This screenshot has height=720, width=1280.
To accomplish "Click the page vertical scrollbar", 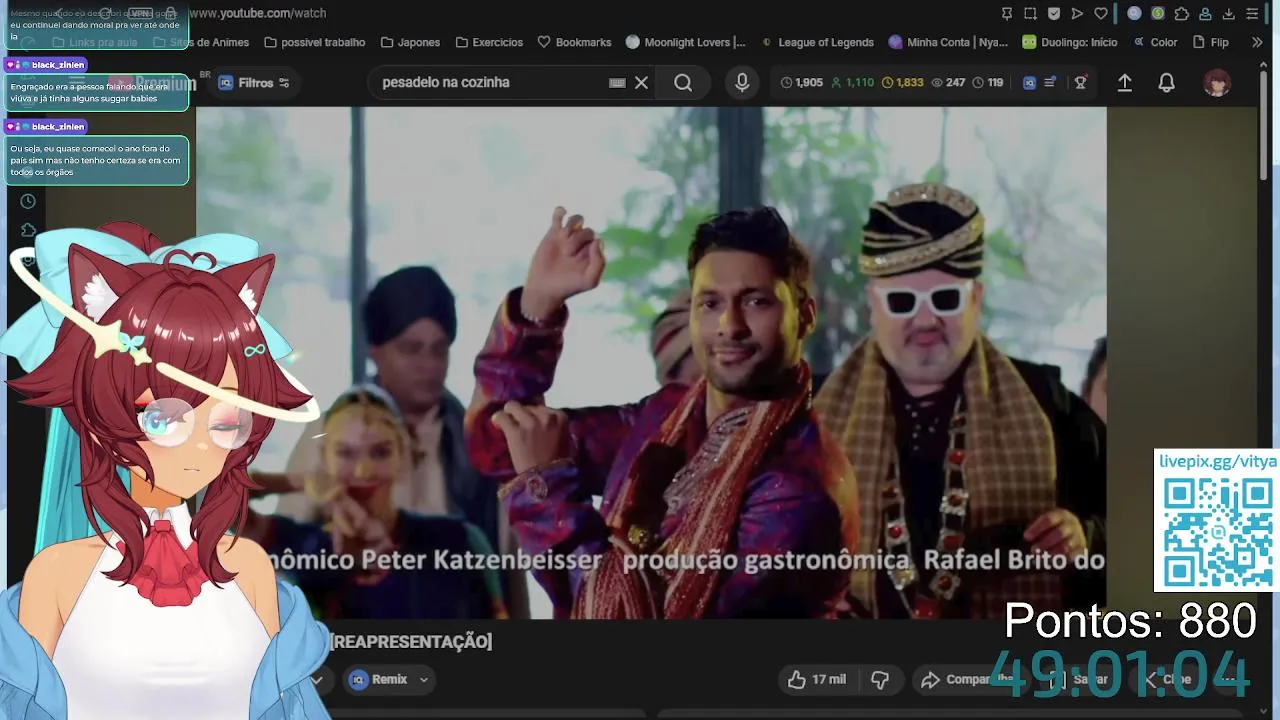I will (1265, 127).
